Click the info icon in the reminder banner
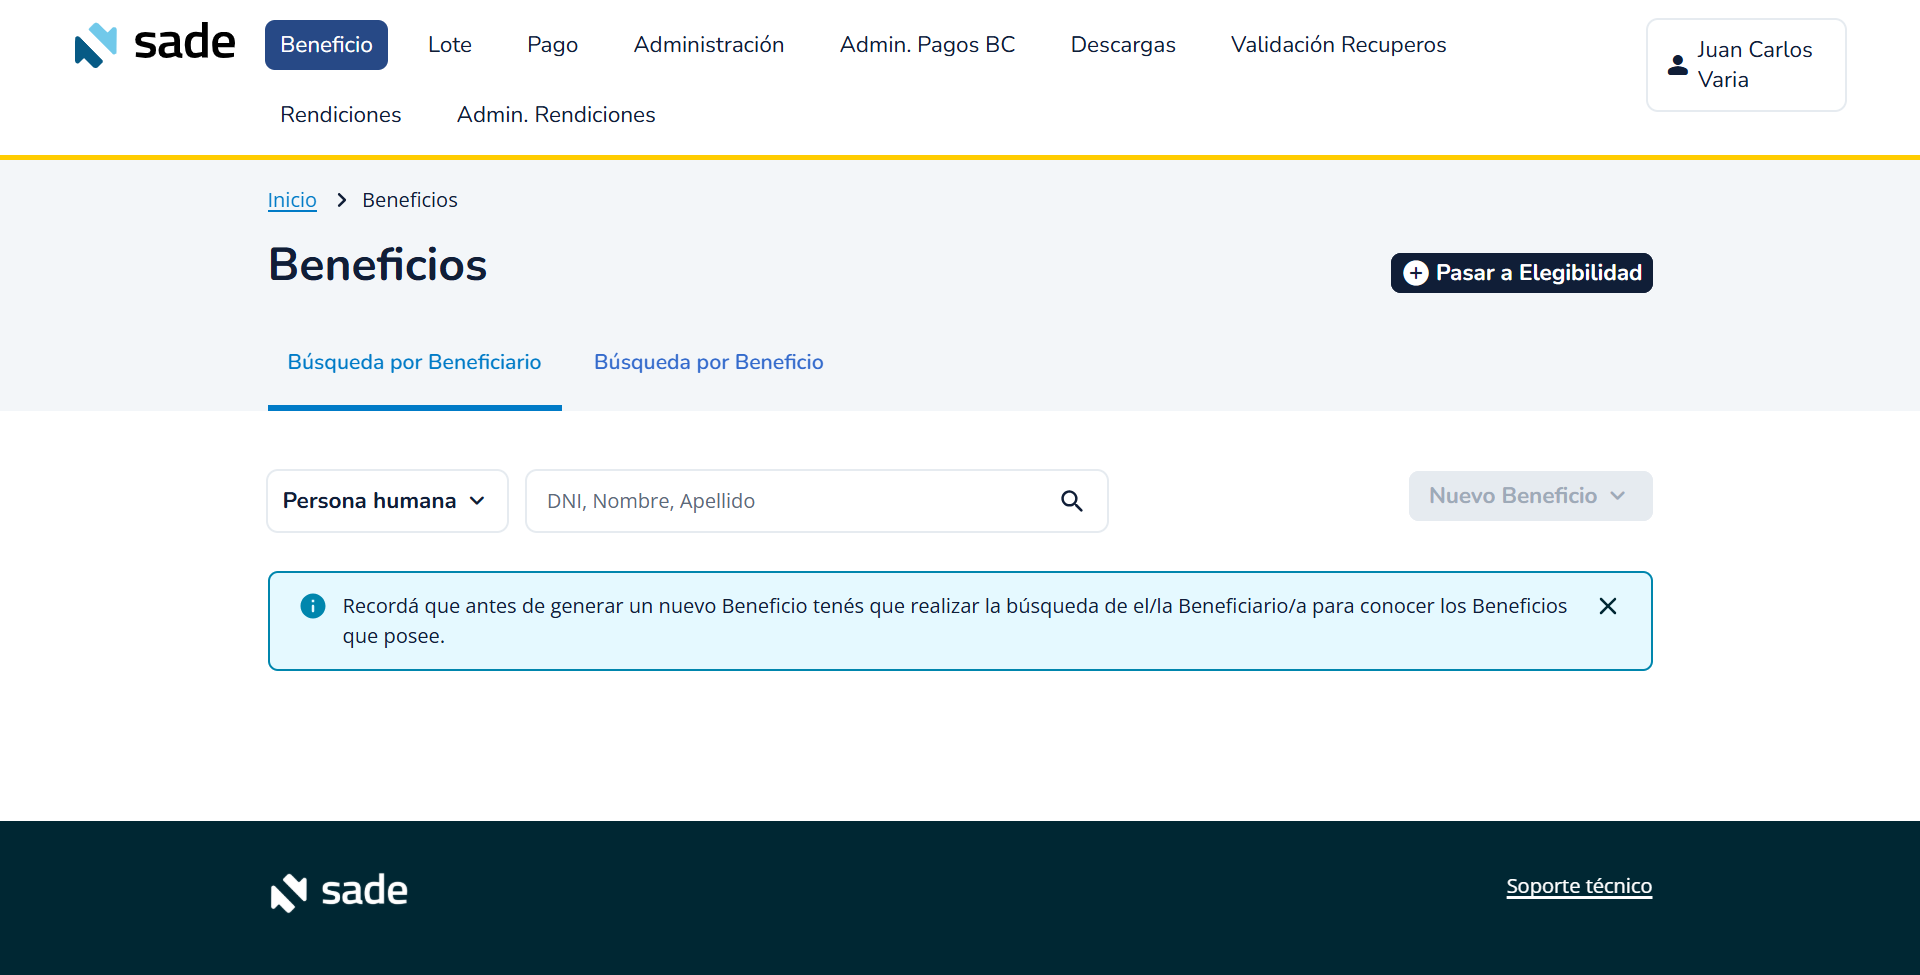 pyautogui.click(x=312, y=606)
